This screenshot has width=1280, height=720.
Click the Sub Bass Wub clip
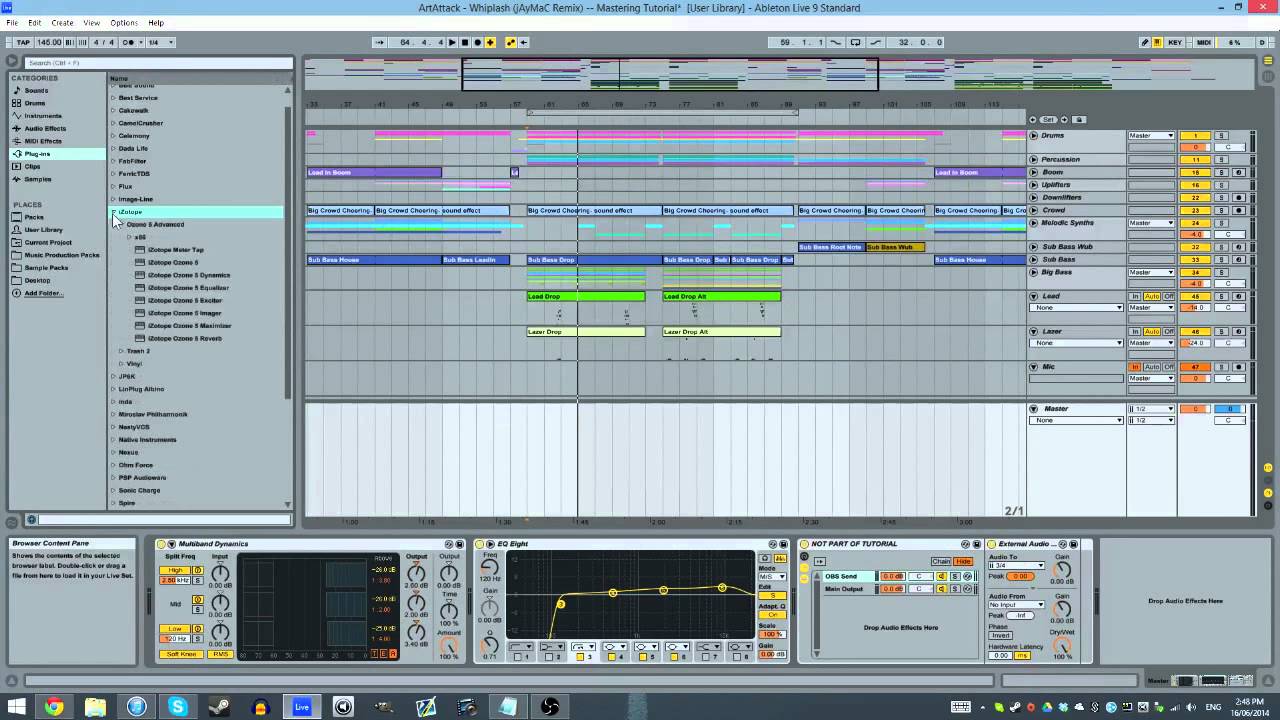896,247
